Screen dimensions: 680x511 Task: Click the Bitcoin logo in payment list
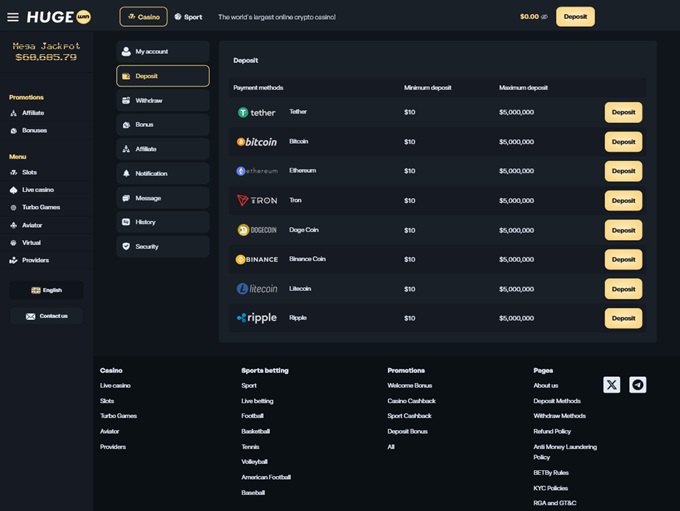tap(256, 142)
